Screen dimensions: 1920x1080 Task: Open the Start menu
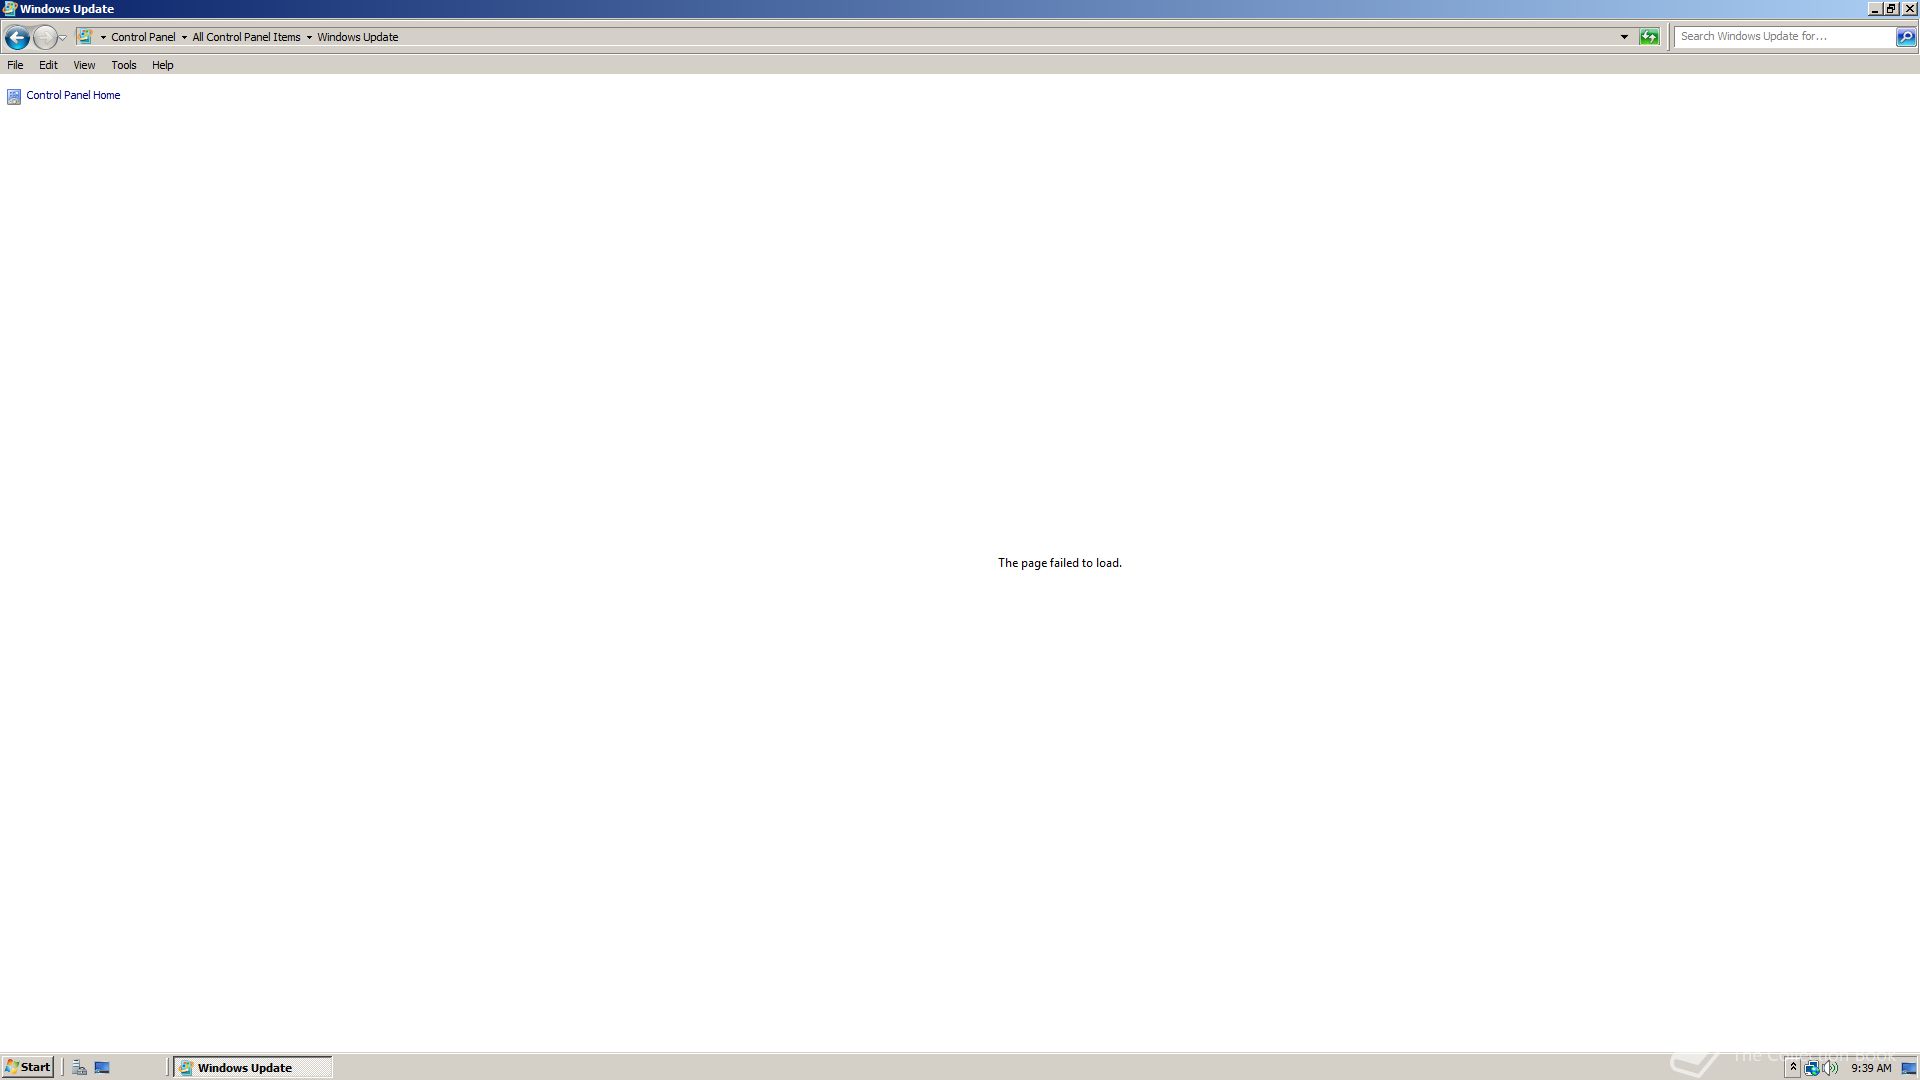(27, 1067)
